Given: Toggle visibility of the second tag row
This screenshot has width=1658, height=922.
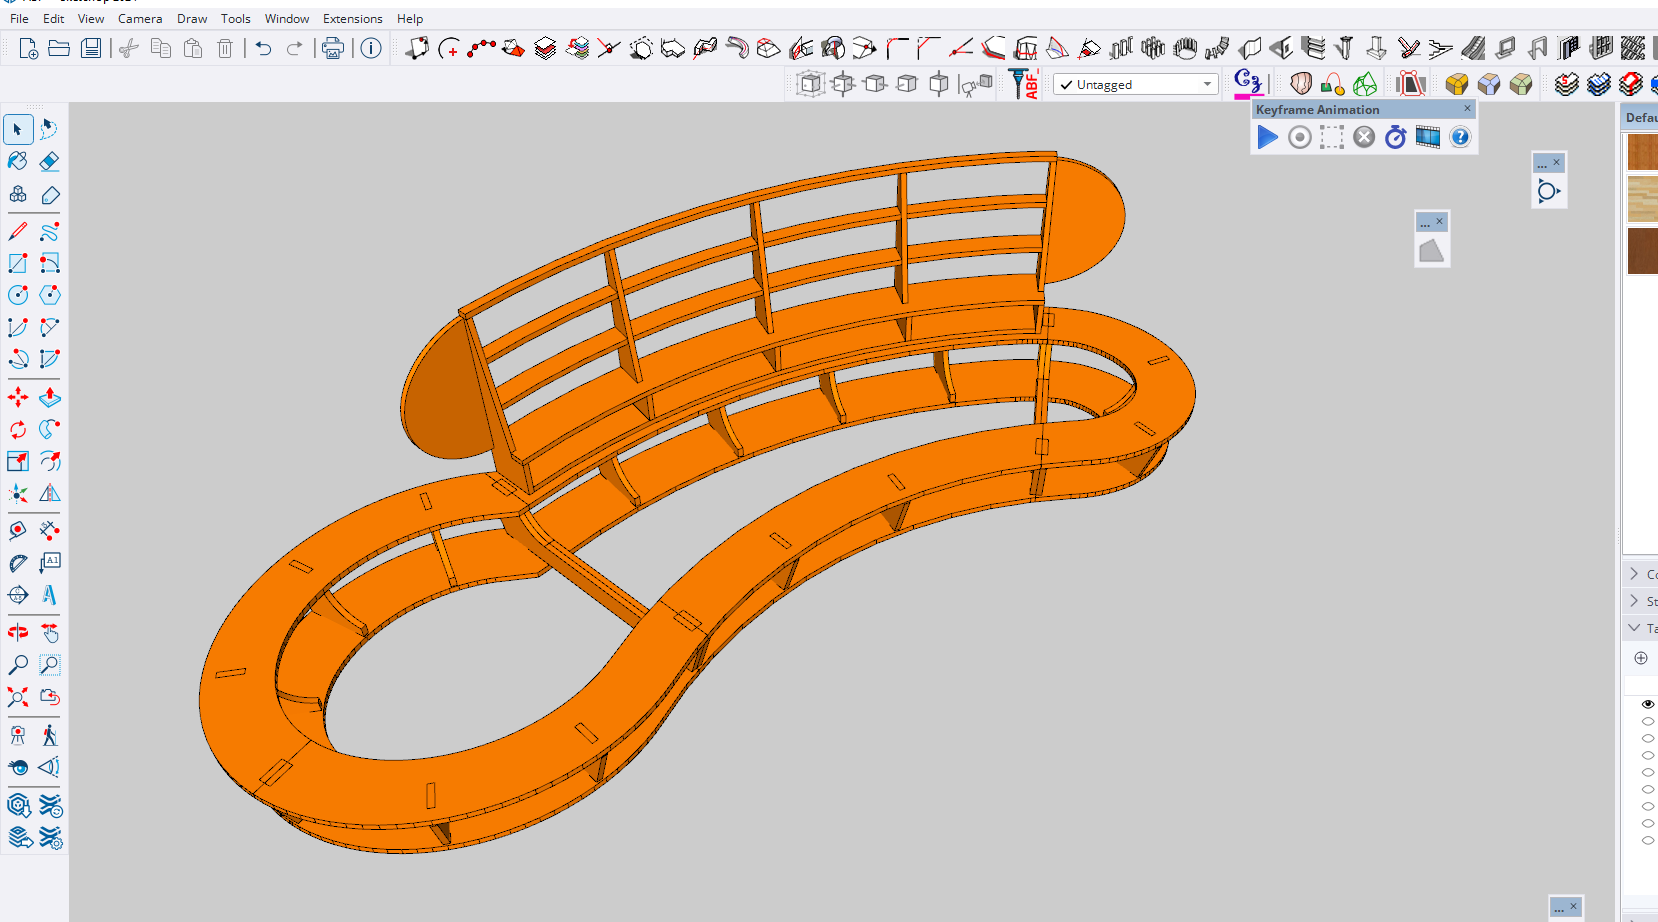Looking at the screenshot, I should click(x=1647, y=721).
